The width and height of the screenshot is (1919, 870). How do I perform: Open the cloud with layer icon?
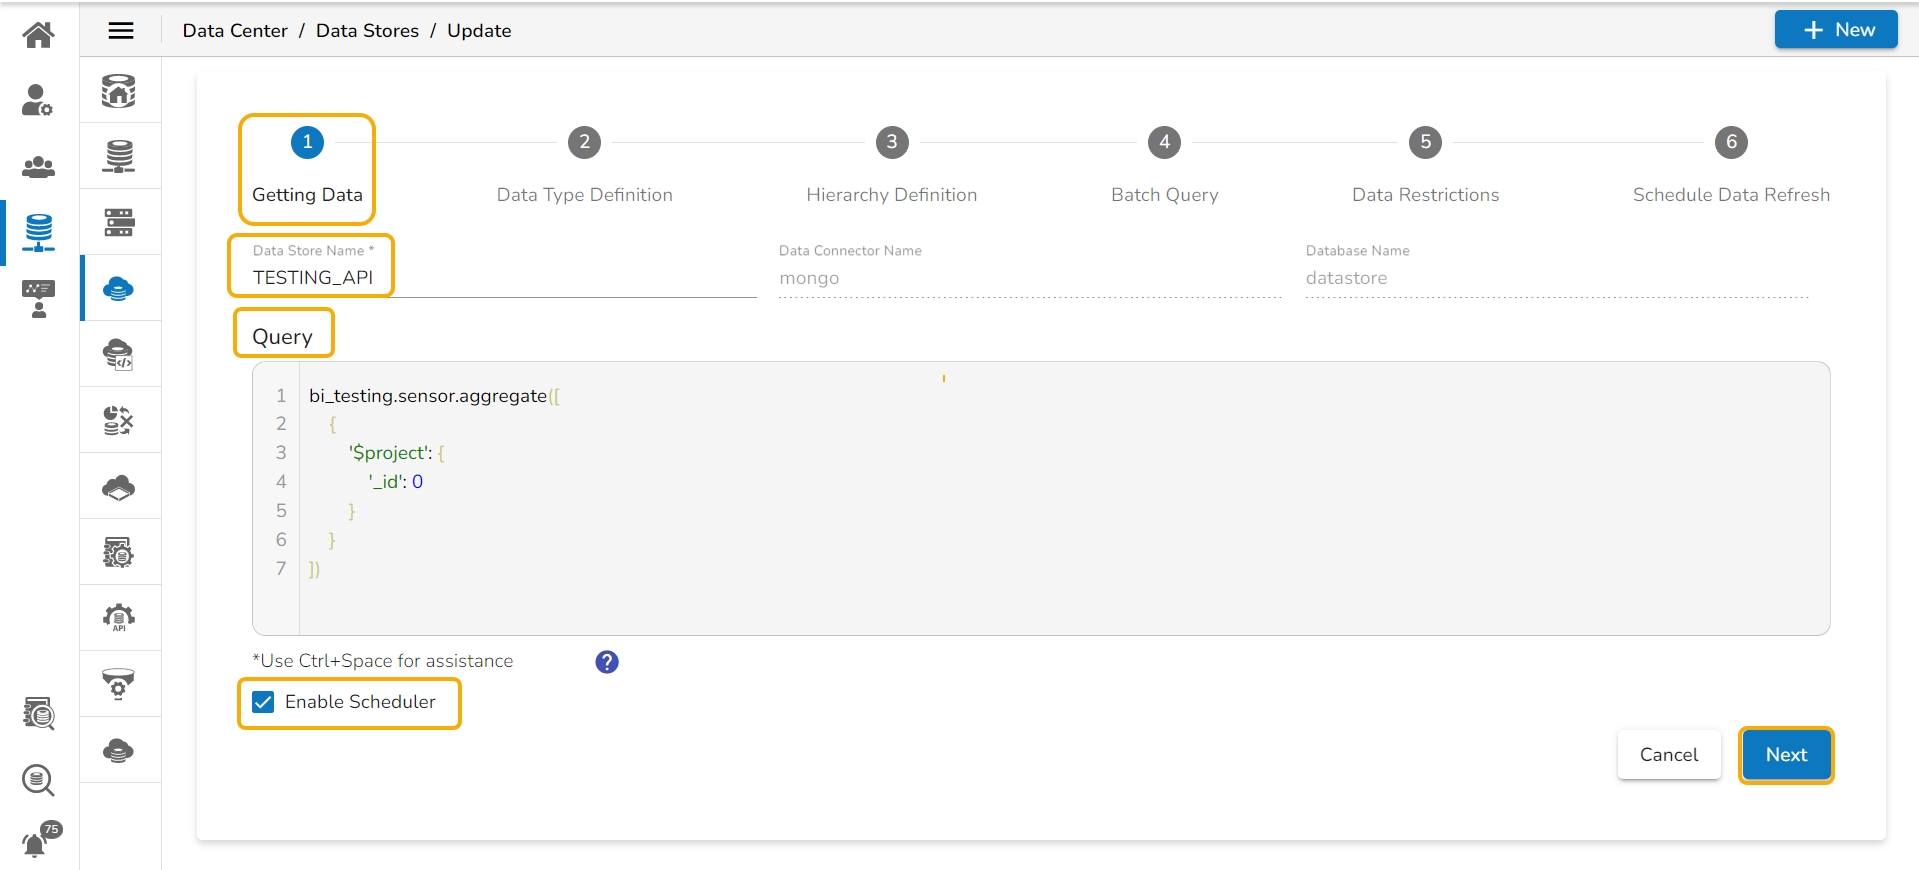[119, 487]
